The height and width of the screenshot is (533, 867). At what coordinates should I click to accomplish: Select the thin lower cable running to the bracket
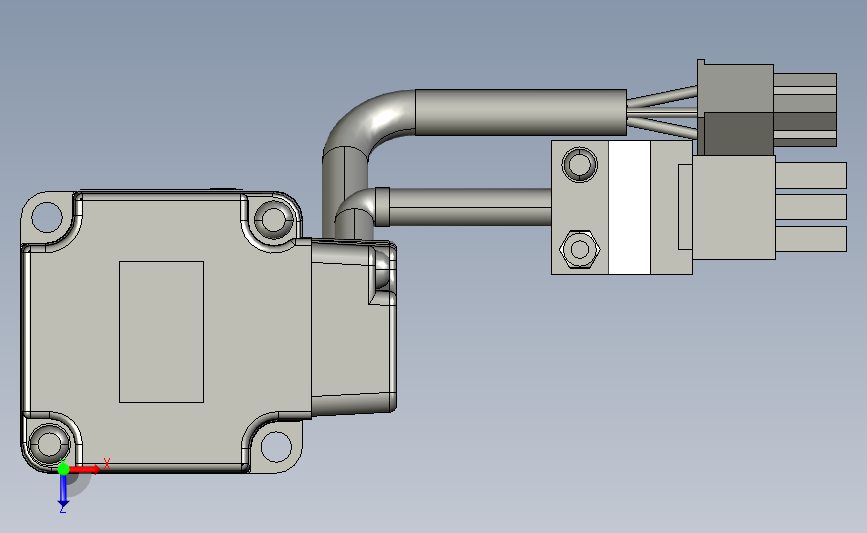469,207
